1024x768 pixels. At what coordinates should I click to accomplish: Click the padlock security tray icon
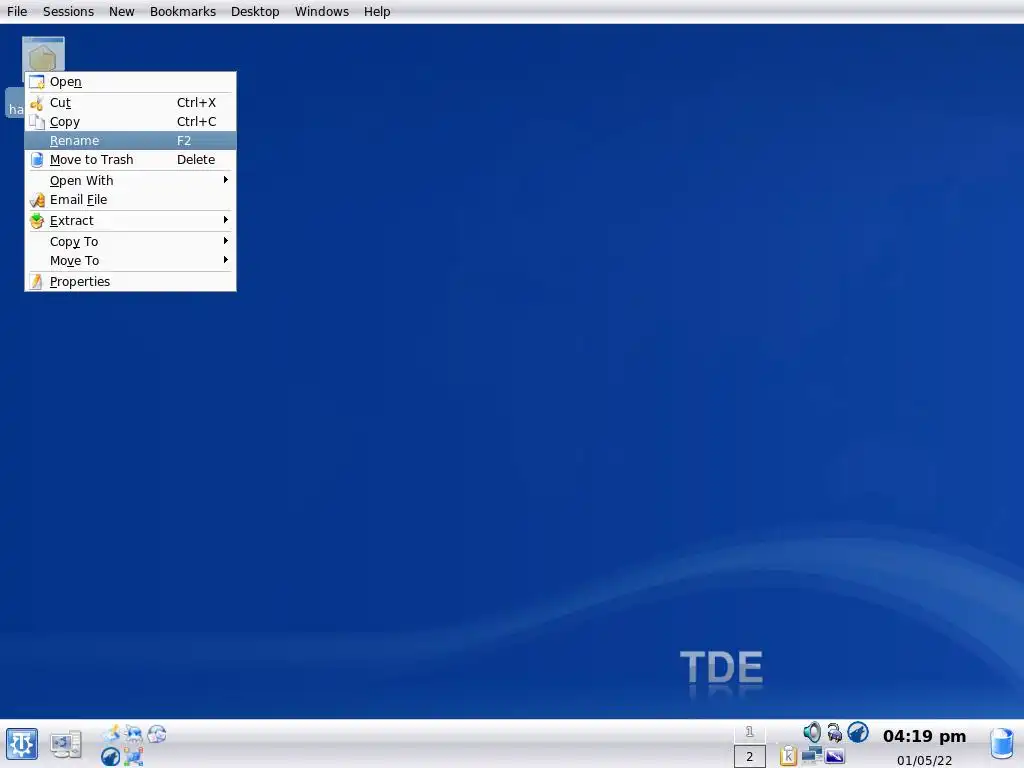835,733
